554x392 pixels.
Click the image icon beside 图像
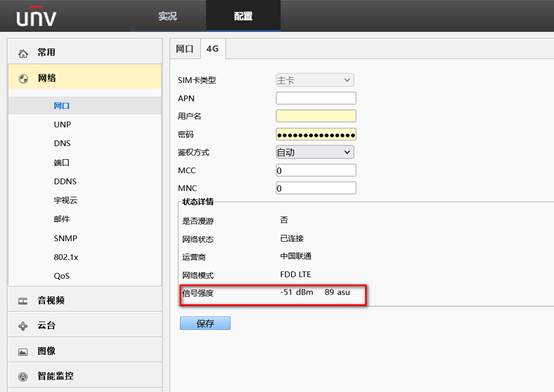(x=23, y=352)
